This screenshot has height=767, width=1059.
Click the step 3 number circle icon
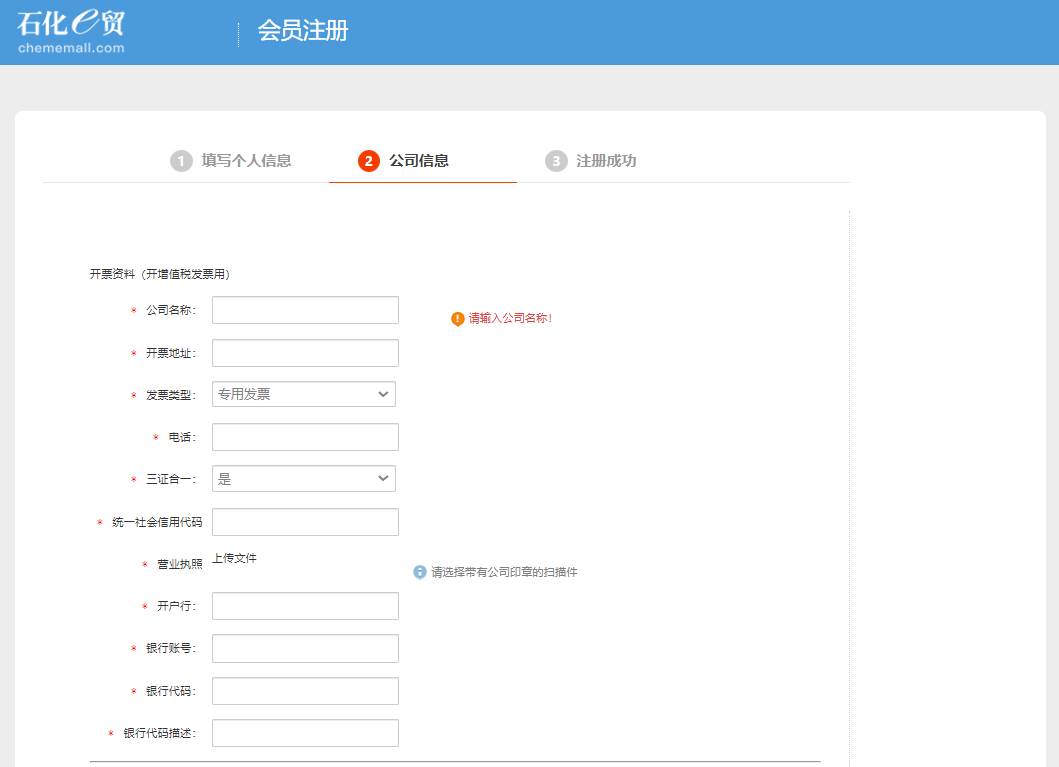point(556,161)
